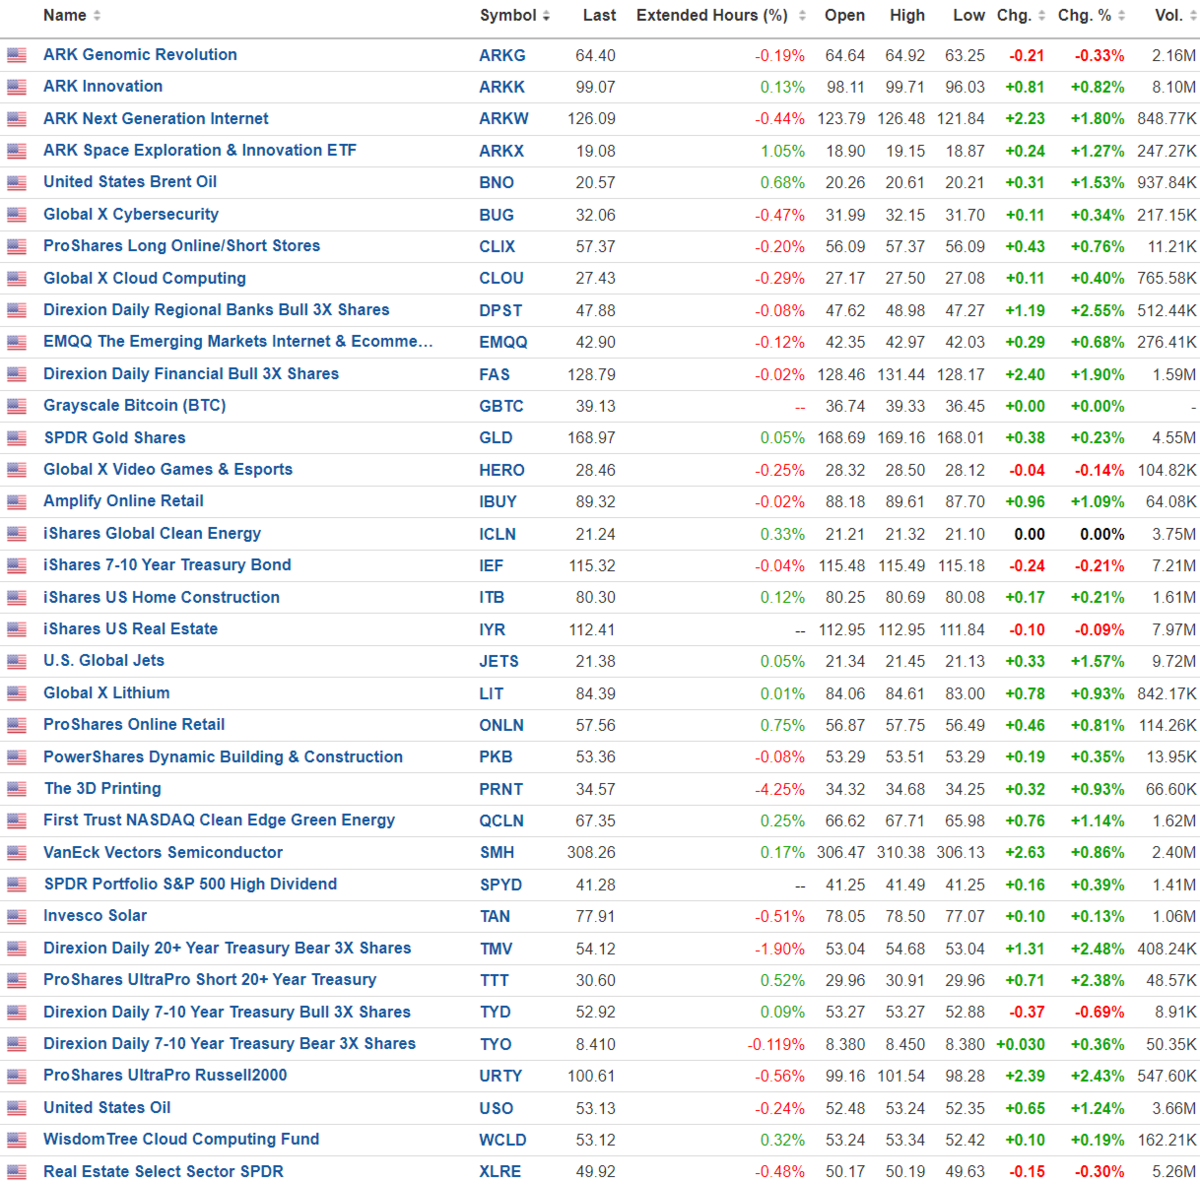Open First Trust NASDAQ Clean Edge link
Viewport: 1200px width, 1181px height.
click(219, 821)
